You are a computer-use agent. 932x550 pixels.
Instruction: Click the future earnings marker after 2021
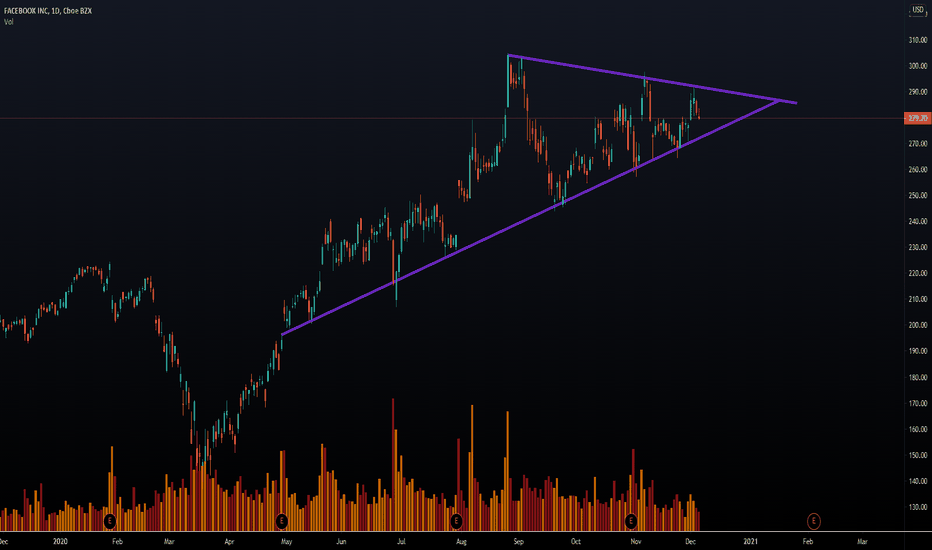pos(813,521)
